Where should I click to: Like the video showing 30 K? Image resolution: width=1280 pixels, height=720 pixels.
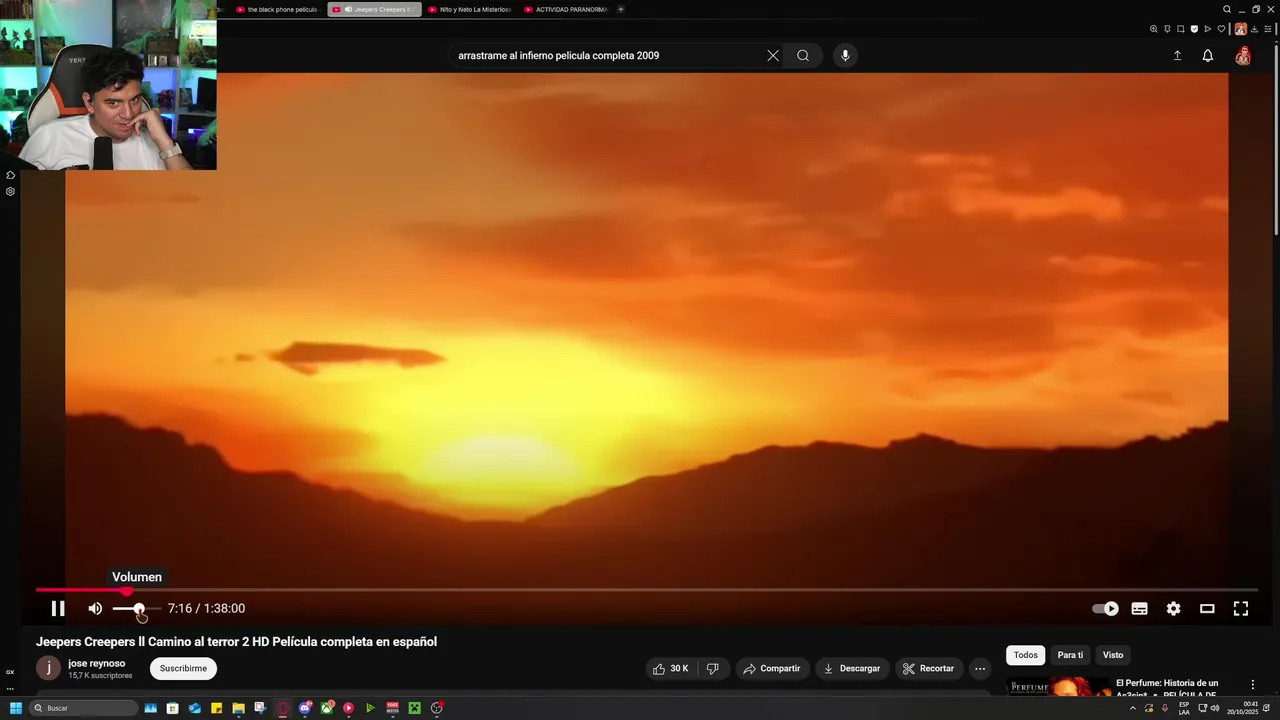click(x=672, y=668)
